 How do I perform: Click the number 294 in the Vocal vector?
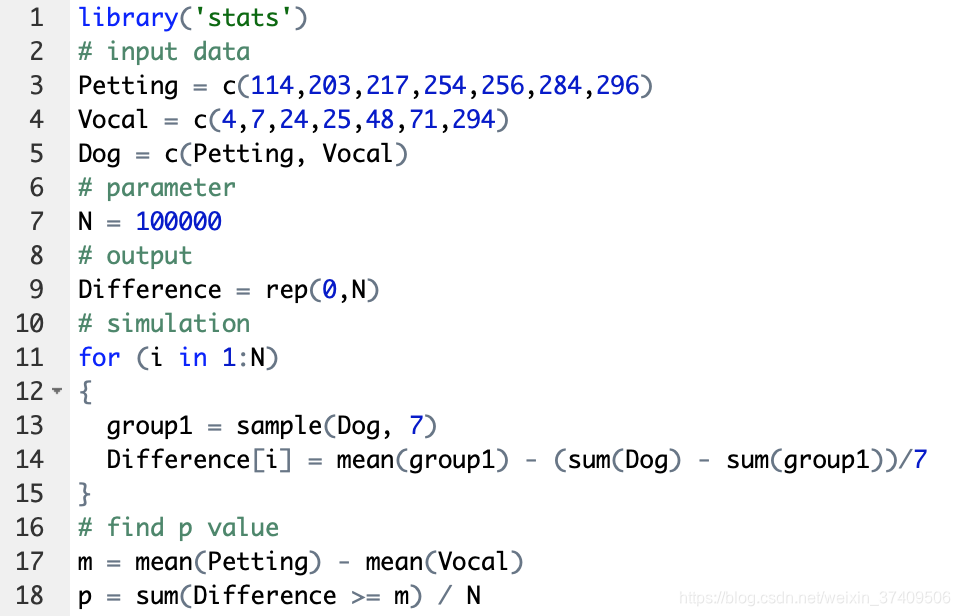pyautogui.click(x=474, y=119)
